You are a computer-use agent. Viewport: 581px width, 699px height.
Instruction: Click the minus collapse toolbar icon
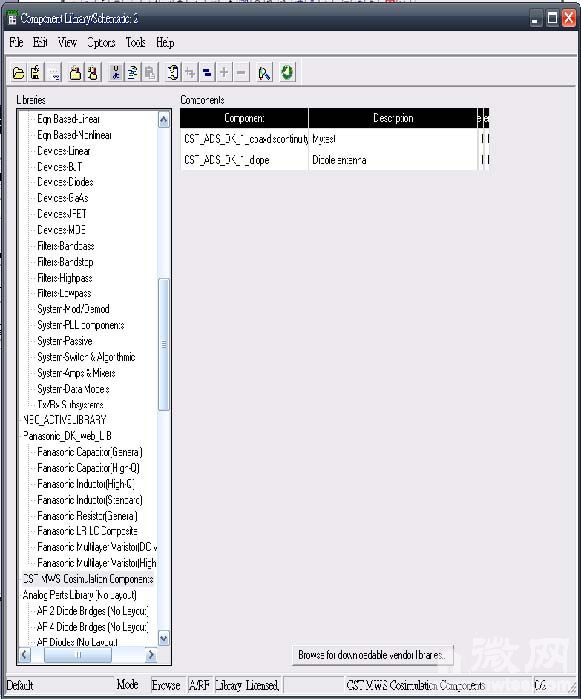click(x=241, y=72)
